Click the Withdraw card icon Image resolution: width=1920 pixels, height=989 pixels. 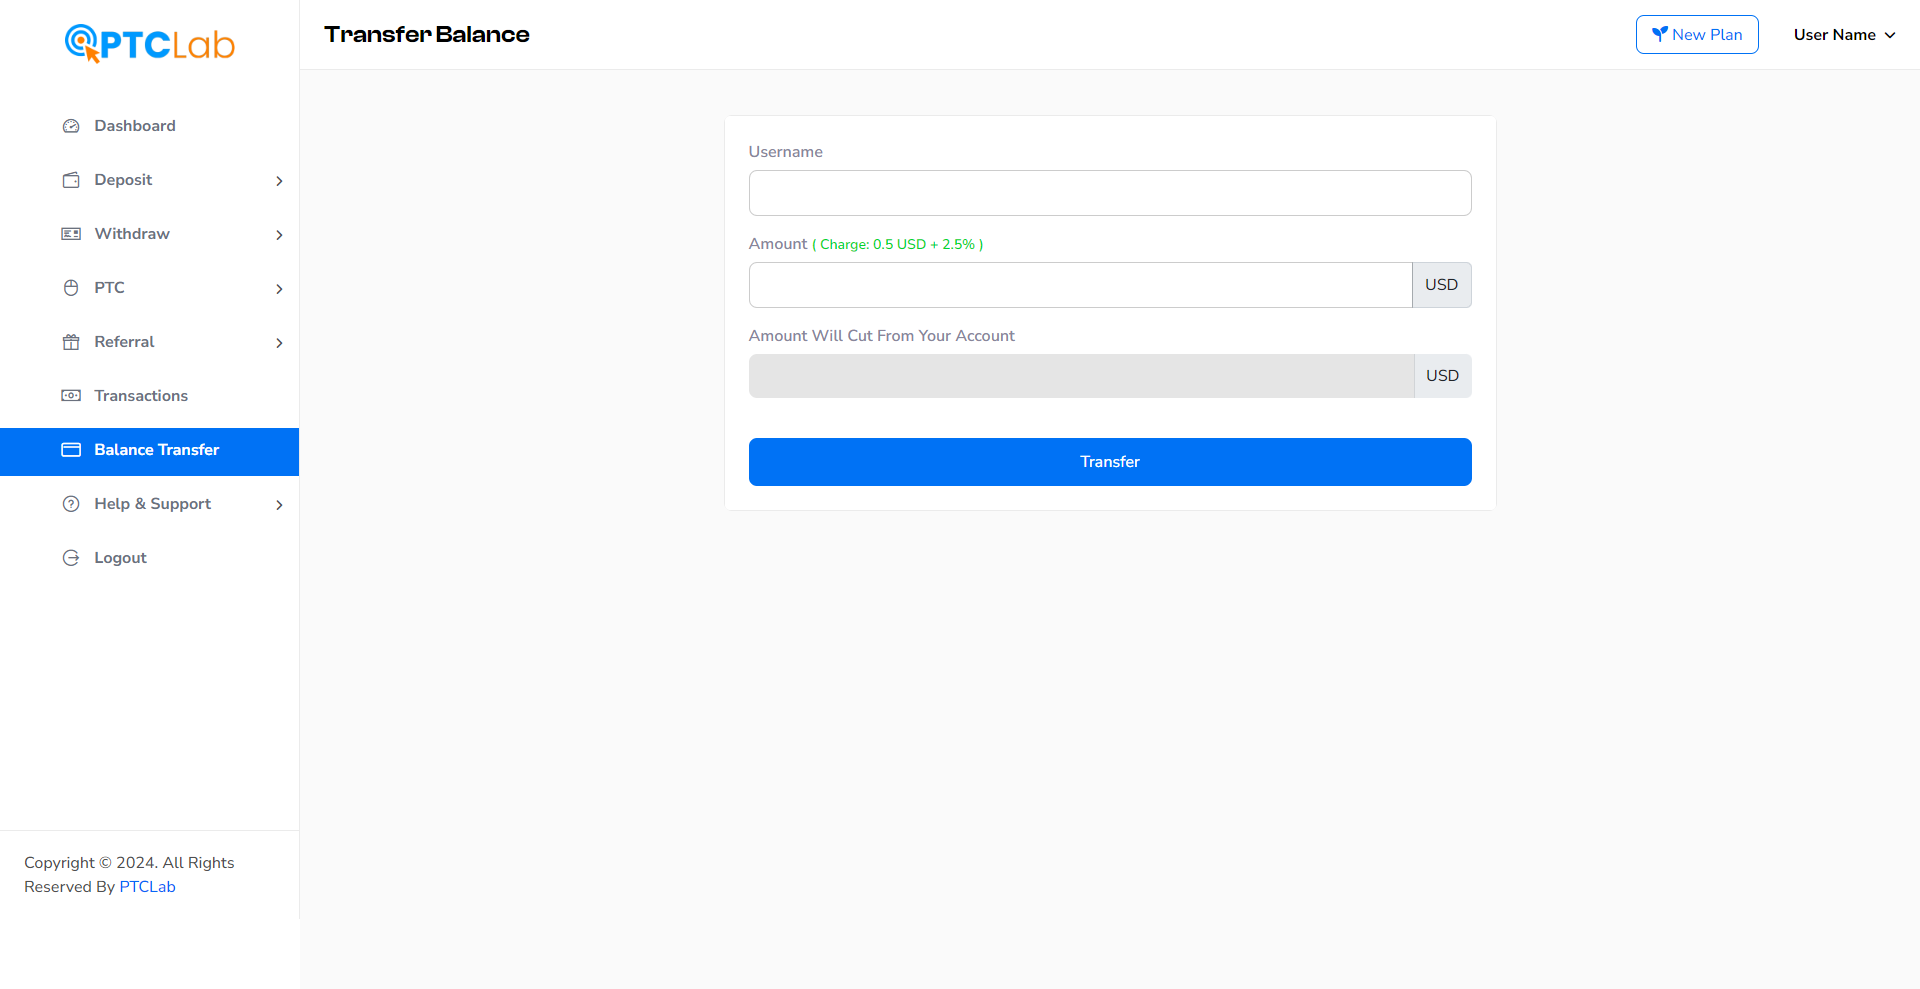coord(70,234)
